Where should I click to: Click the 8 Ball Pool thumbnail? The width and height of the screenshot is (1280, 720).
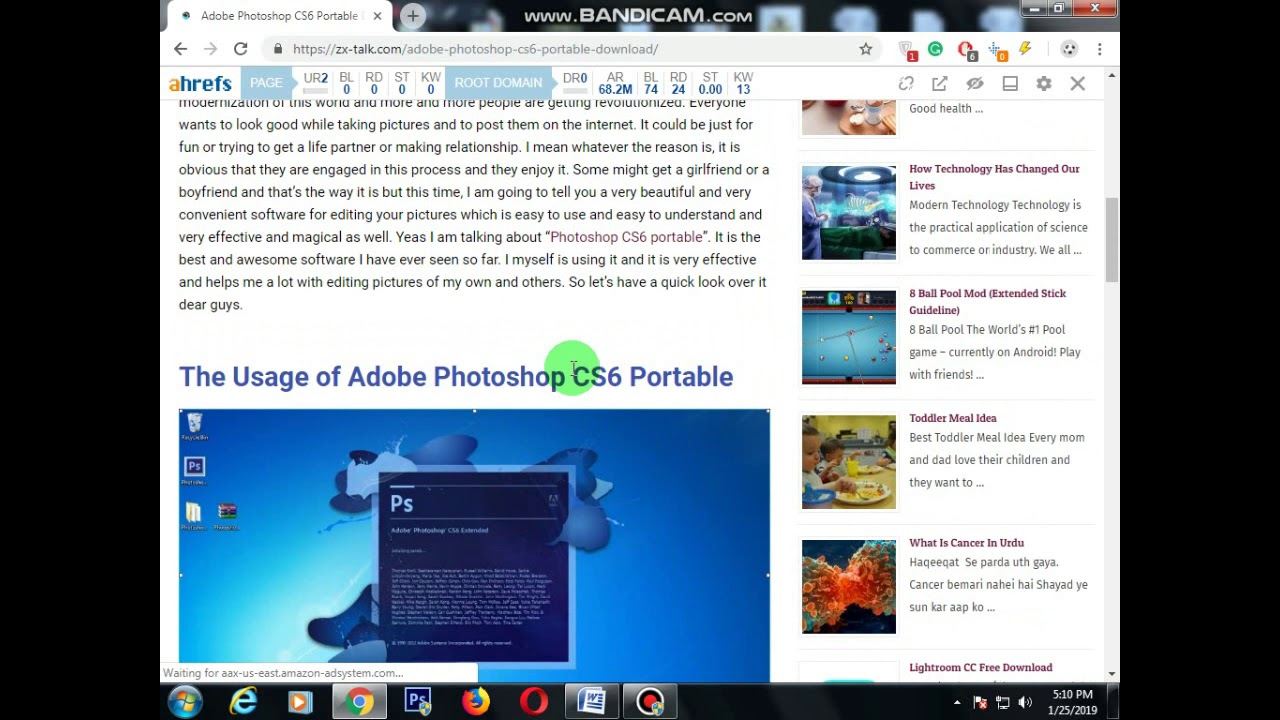click(849, 337)
